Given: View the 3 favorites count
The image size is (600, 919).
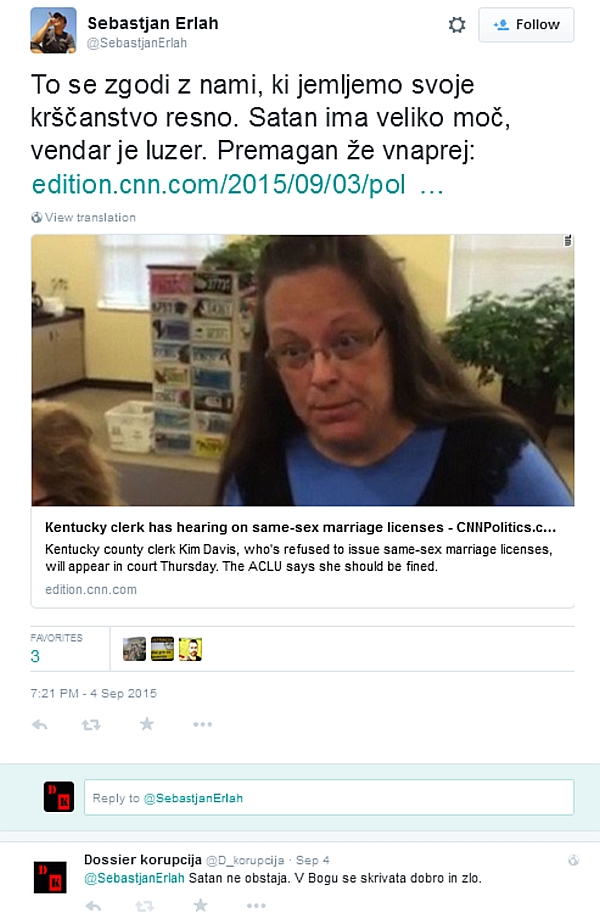Looking at the screenshot, I should pos(35,656).
